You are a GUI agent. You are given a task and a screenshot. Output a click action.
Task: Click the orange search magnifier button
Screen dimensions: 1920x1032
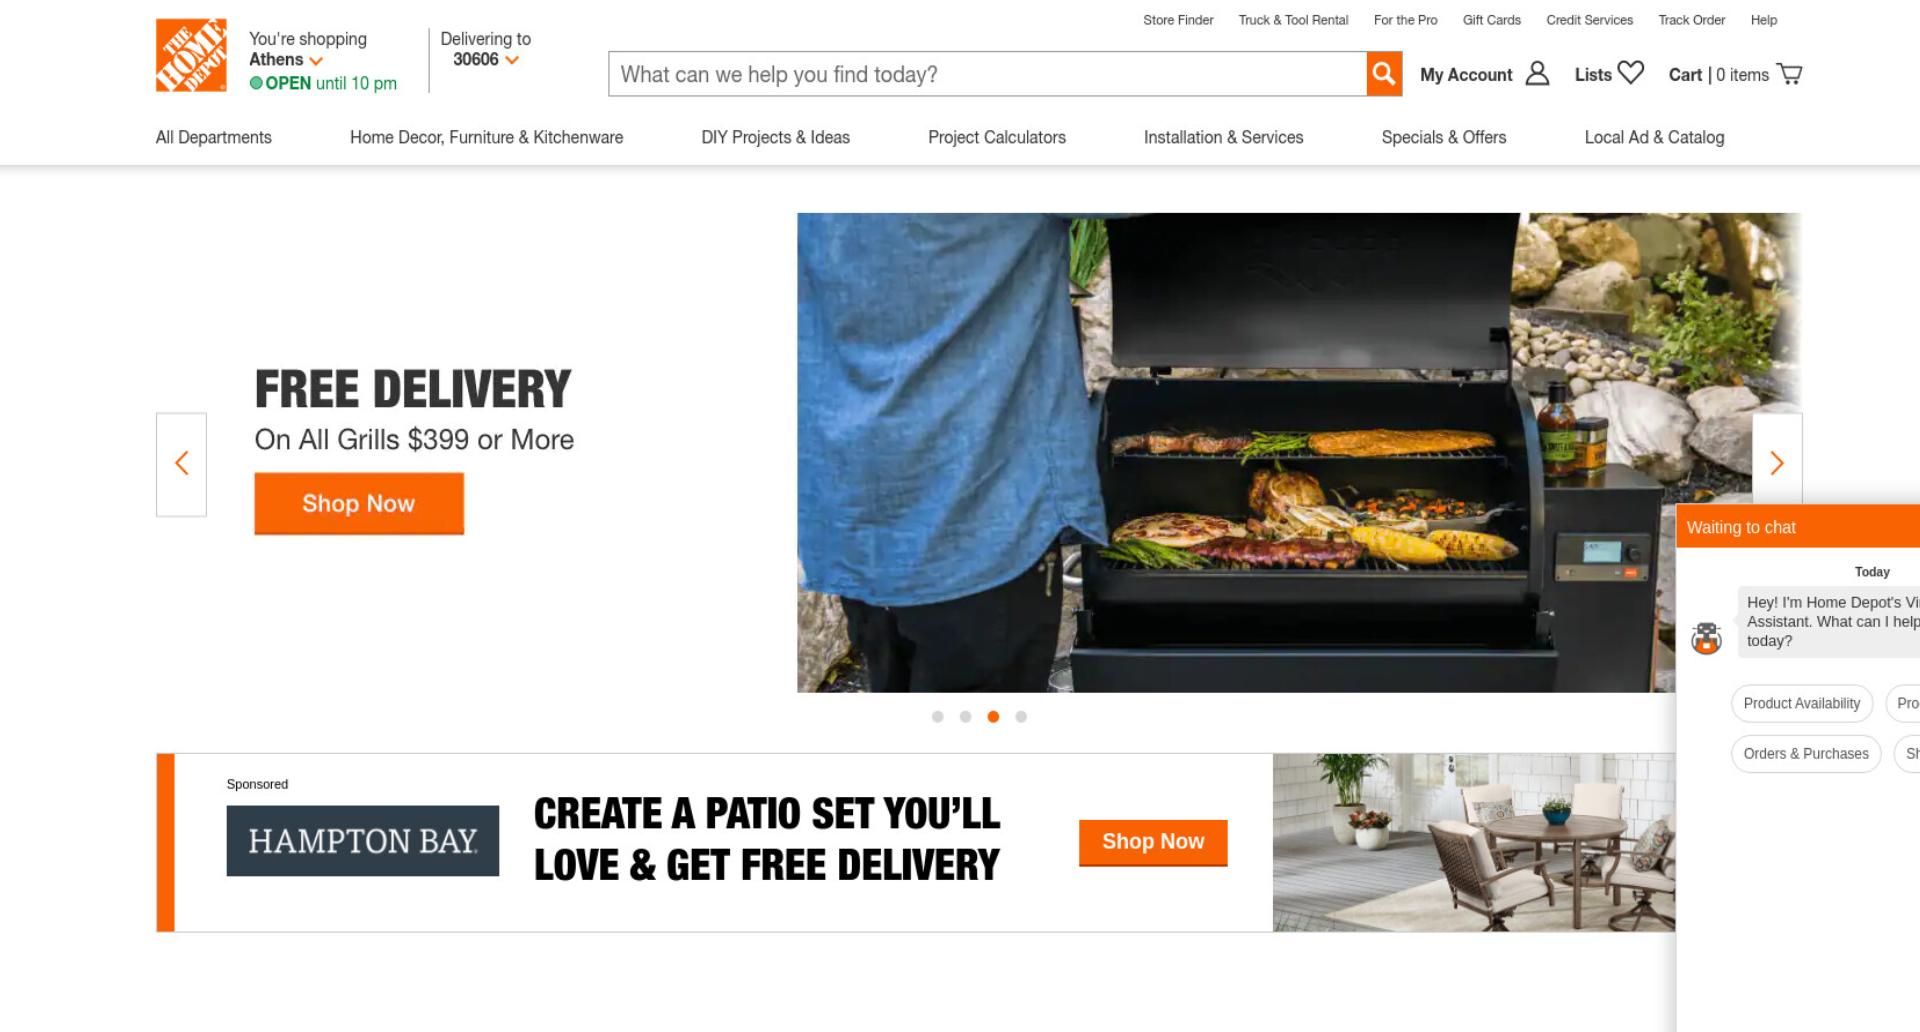tap(1384, 74)
